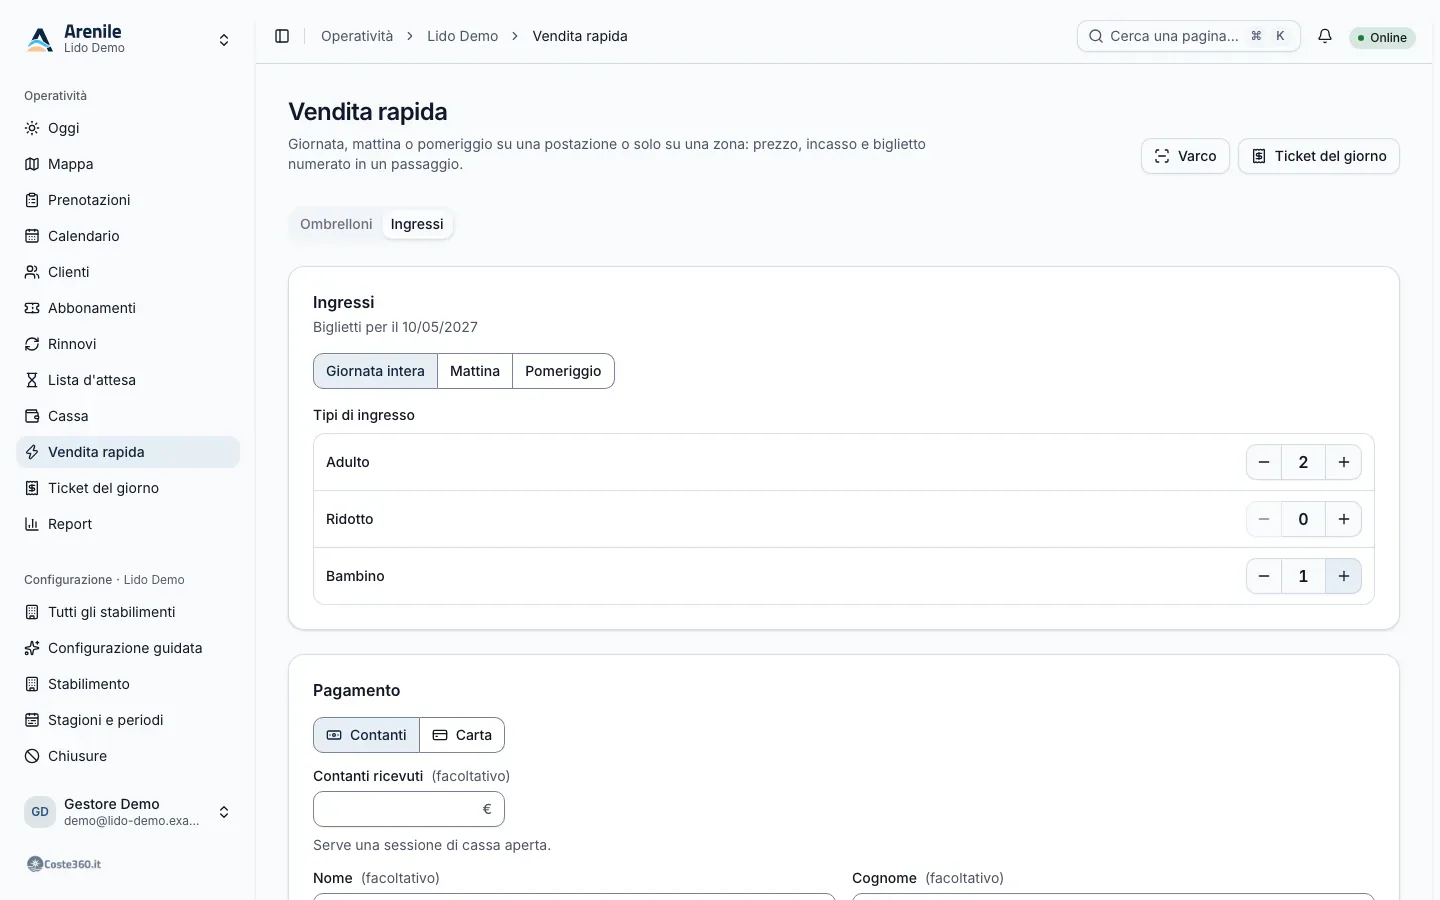Increase Bambino ticket count

pyautogui.click(x=1344, y=576)
